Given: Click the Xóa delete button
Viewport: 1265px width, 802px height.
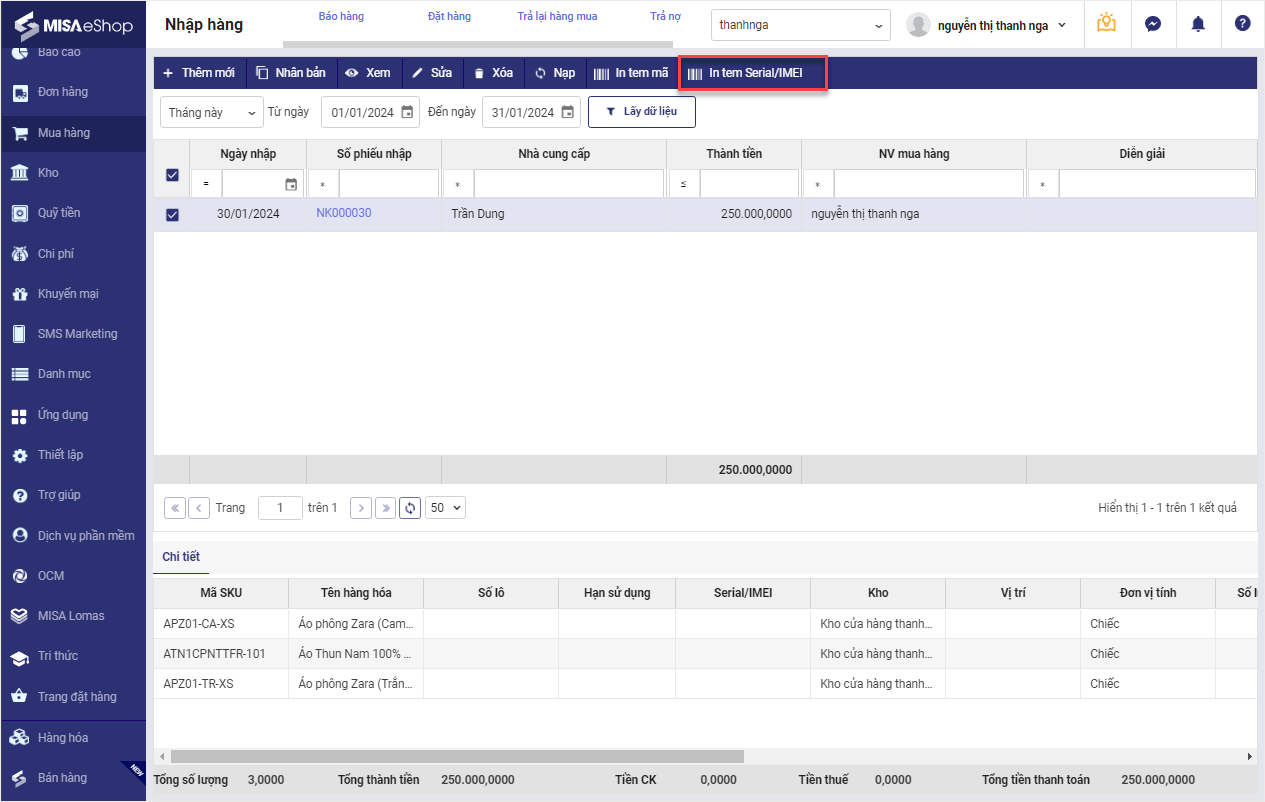Looking at the screenshot, I should pos(493,73).
